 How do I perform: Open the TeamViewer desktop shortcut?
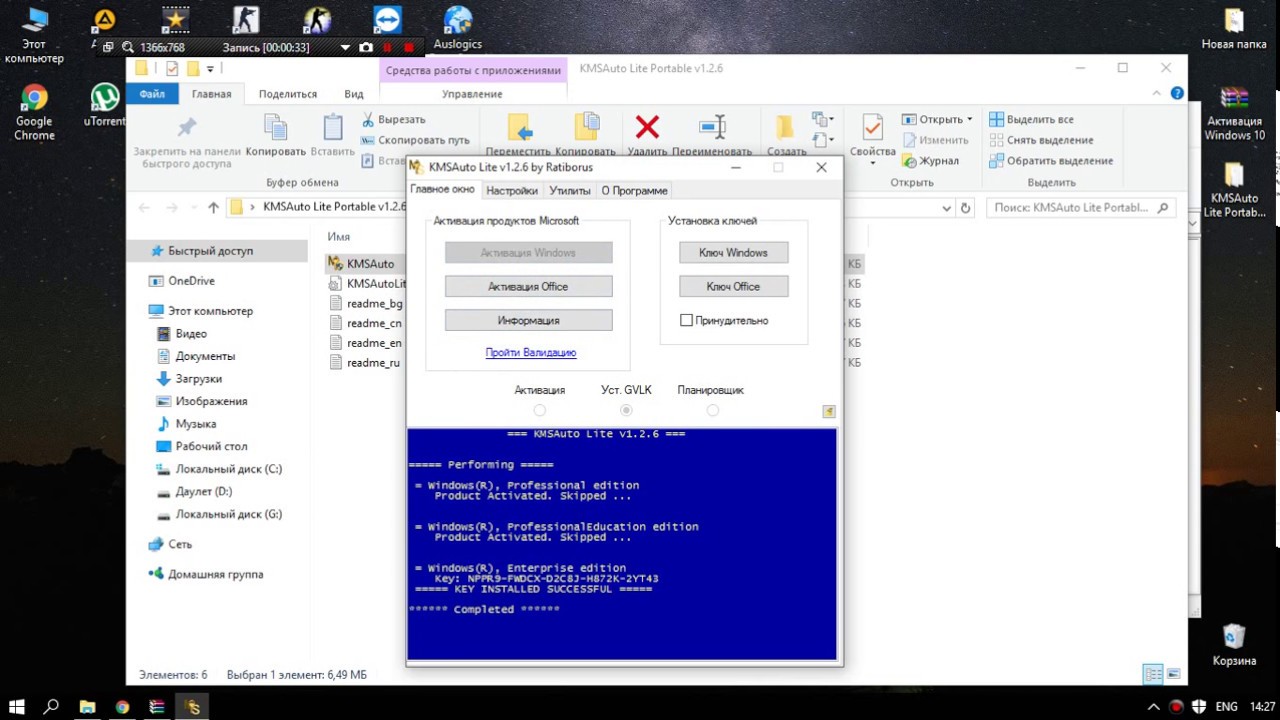387,20
